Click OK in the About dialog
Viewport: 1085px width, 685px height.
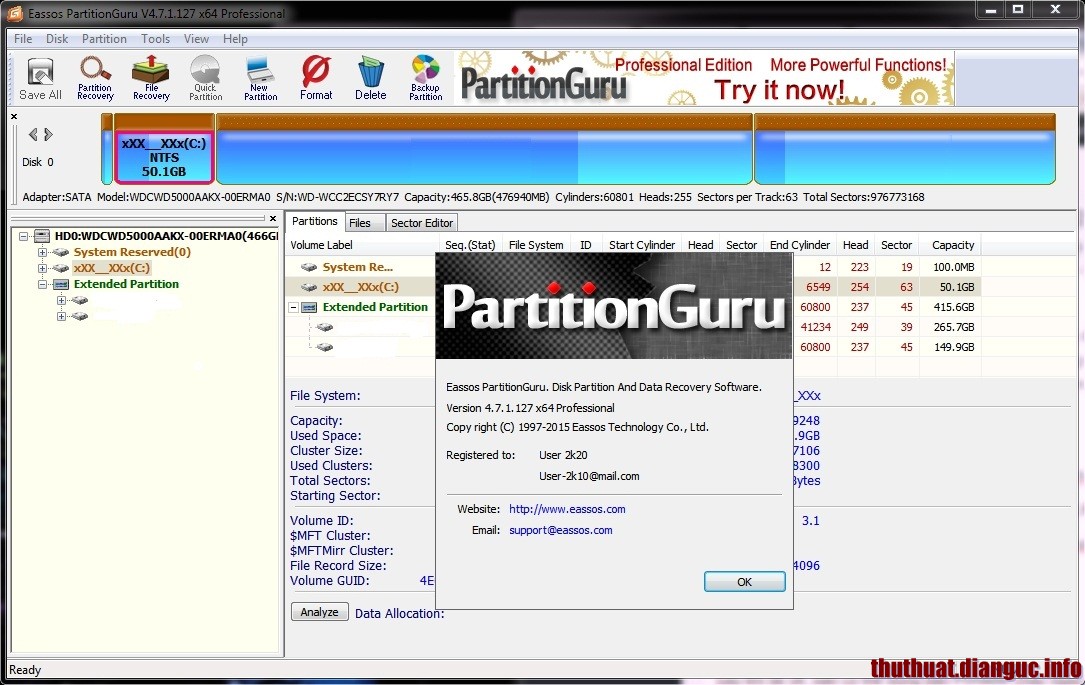tap(745, 582)
